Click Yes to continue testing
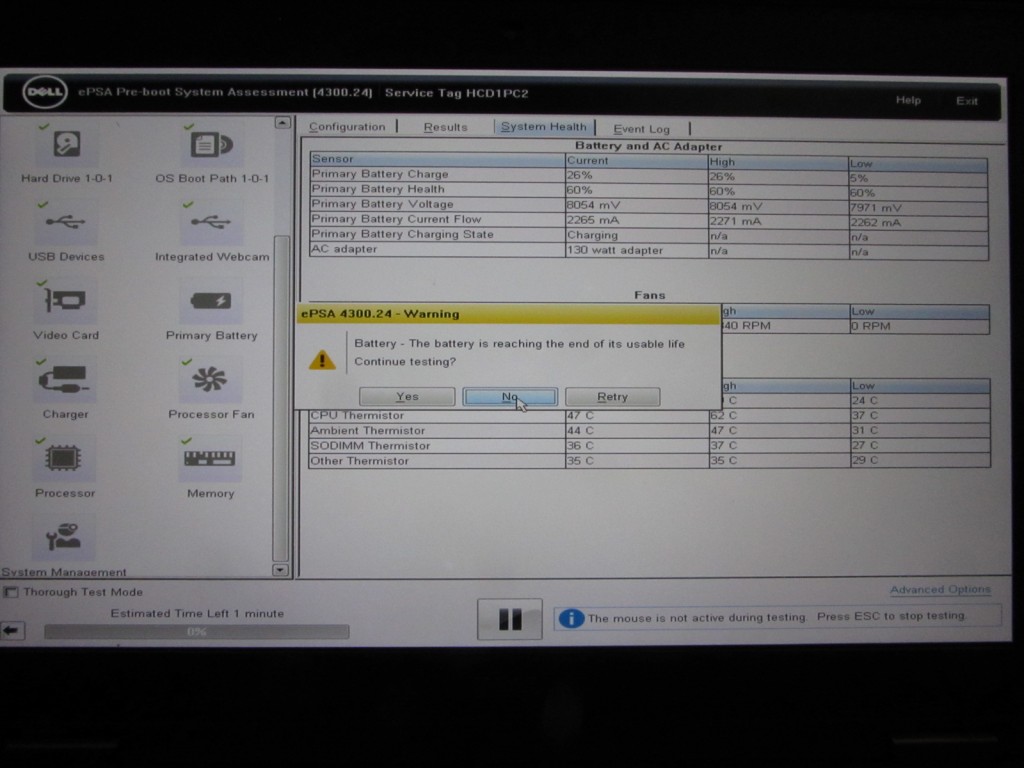This screenshot has height=768, width=1024. point(407,396)
